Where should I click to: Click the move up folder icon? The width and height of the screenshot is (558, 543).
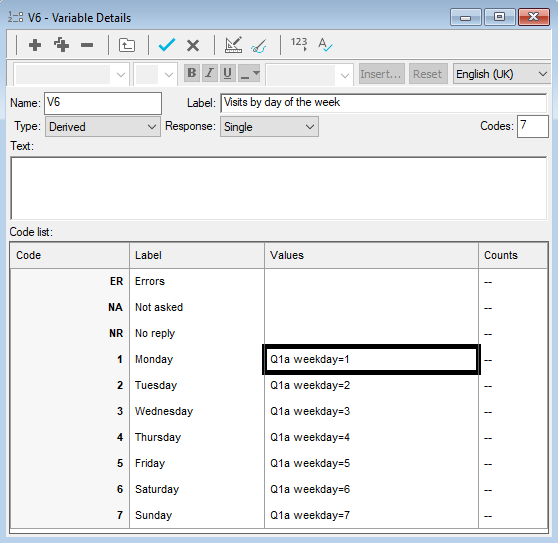click(127, 45)
